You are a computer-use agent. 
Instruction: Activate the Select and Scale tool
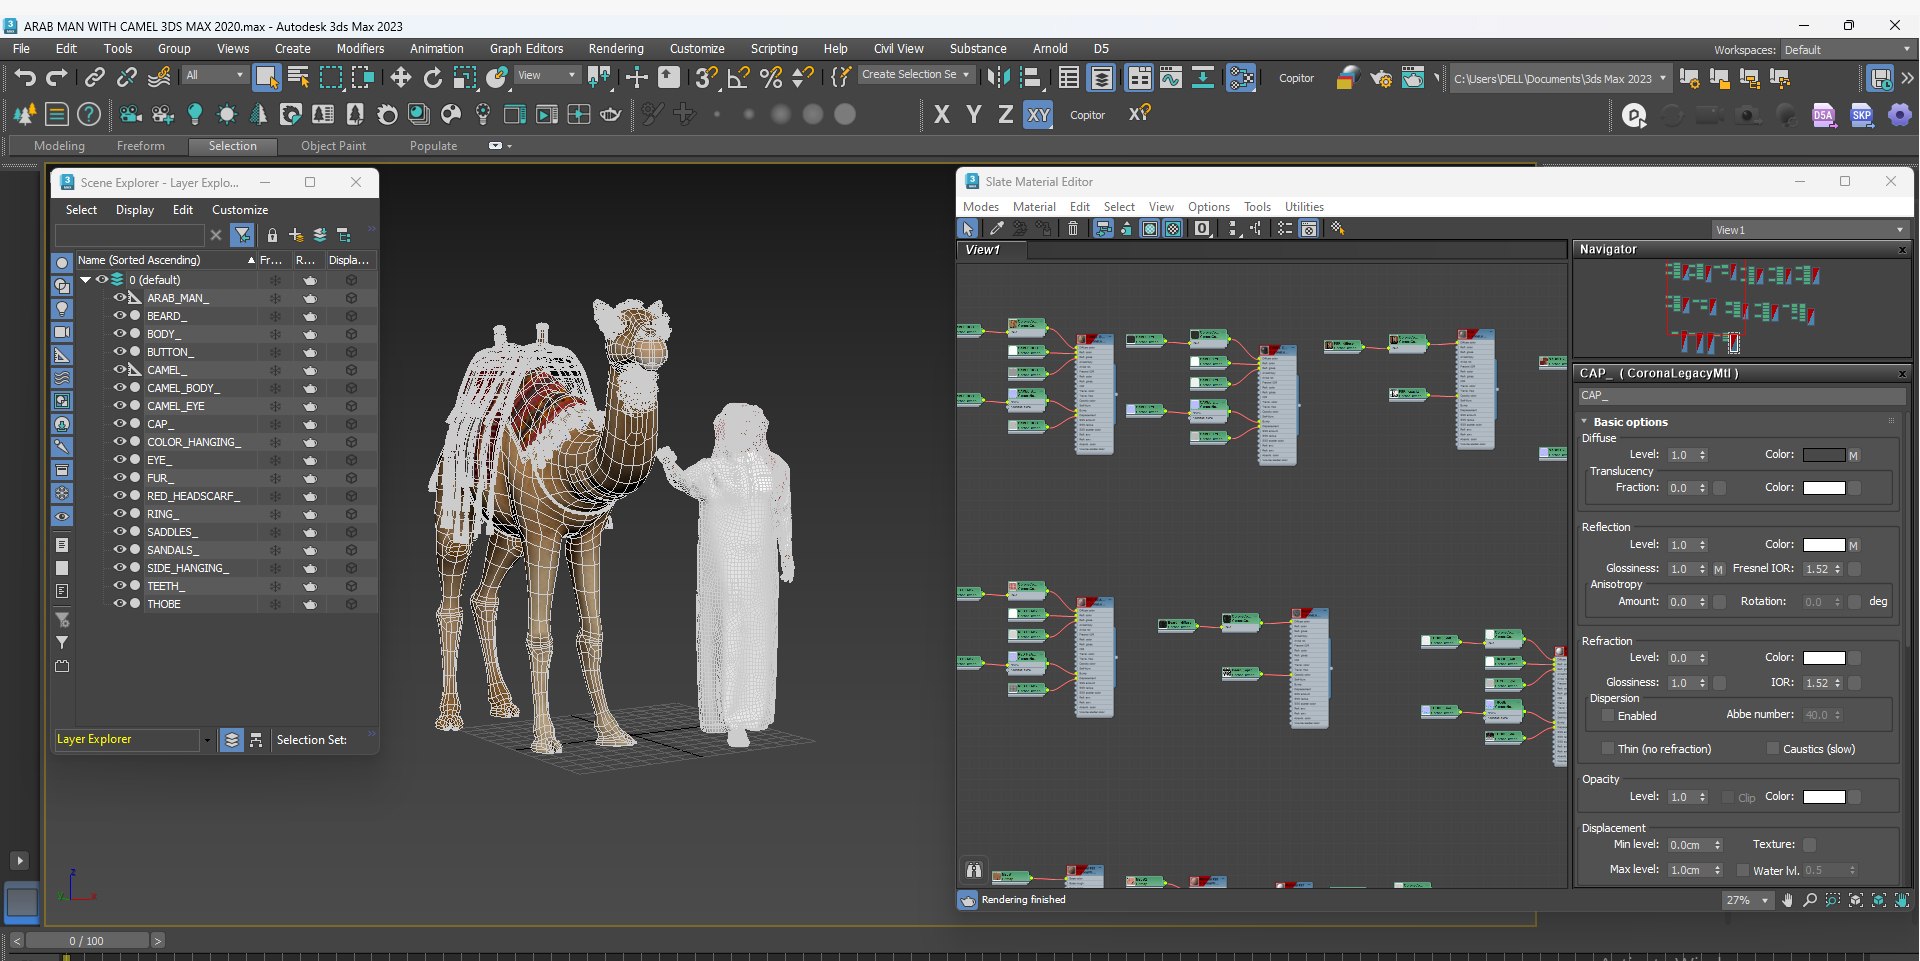point(465,77)
